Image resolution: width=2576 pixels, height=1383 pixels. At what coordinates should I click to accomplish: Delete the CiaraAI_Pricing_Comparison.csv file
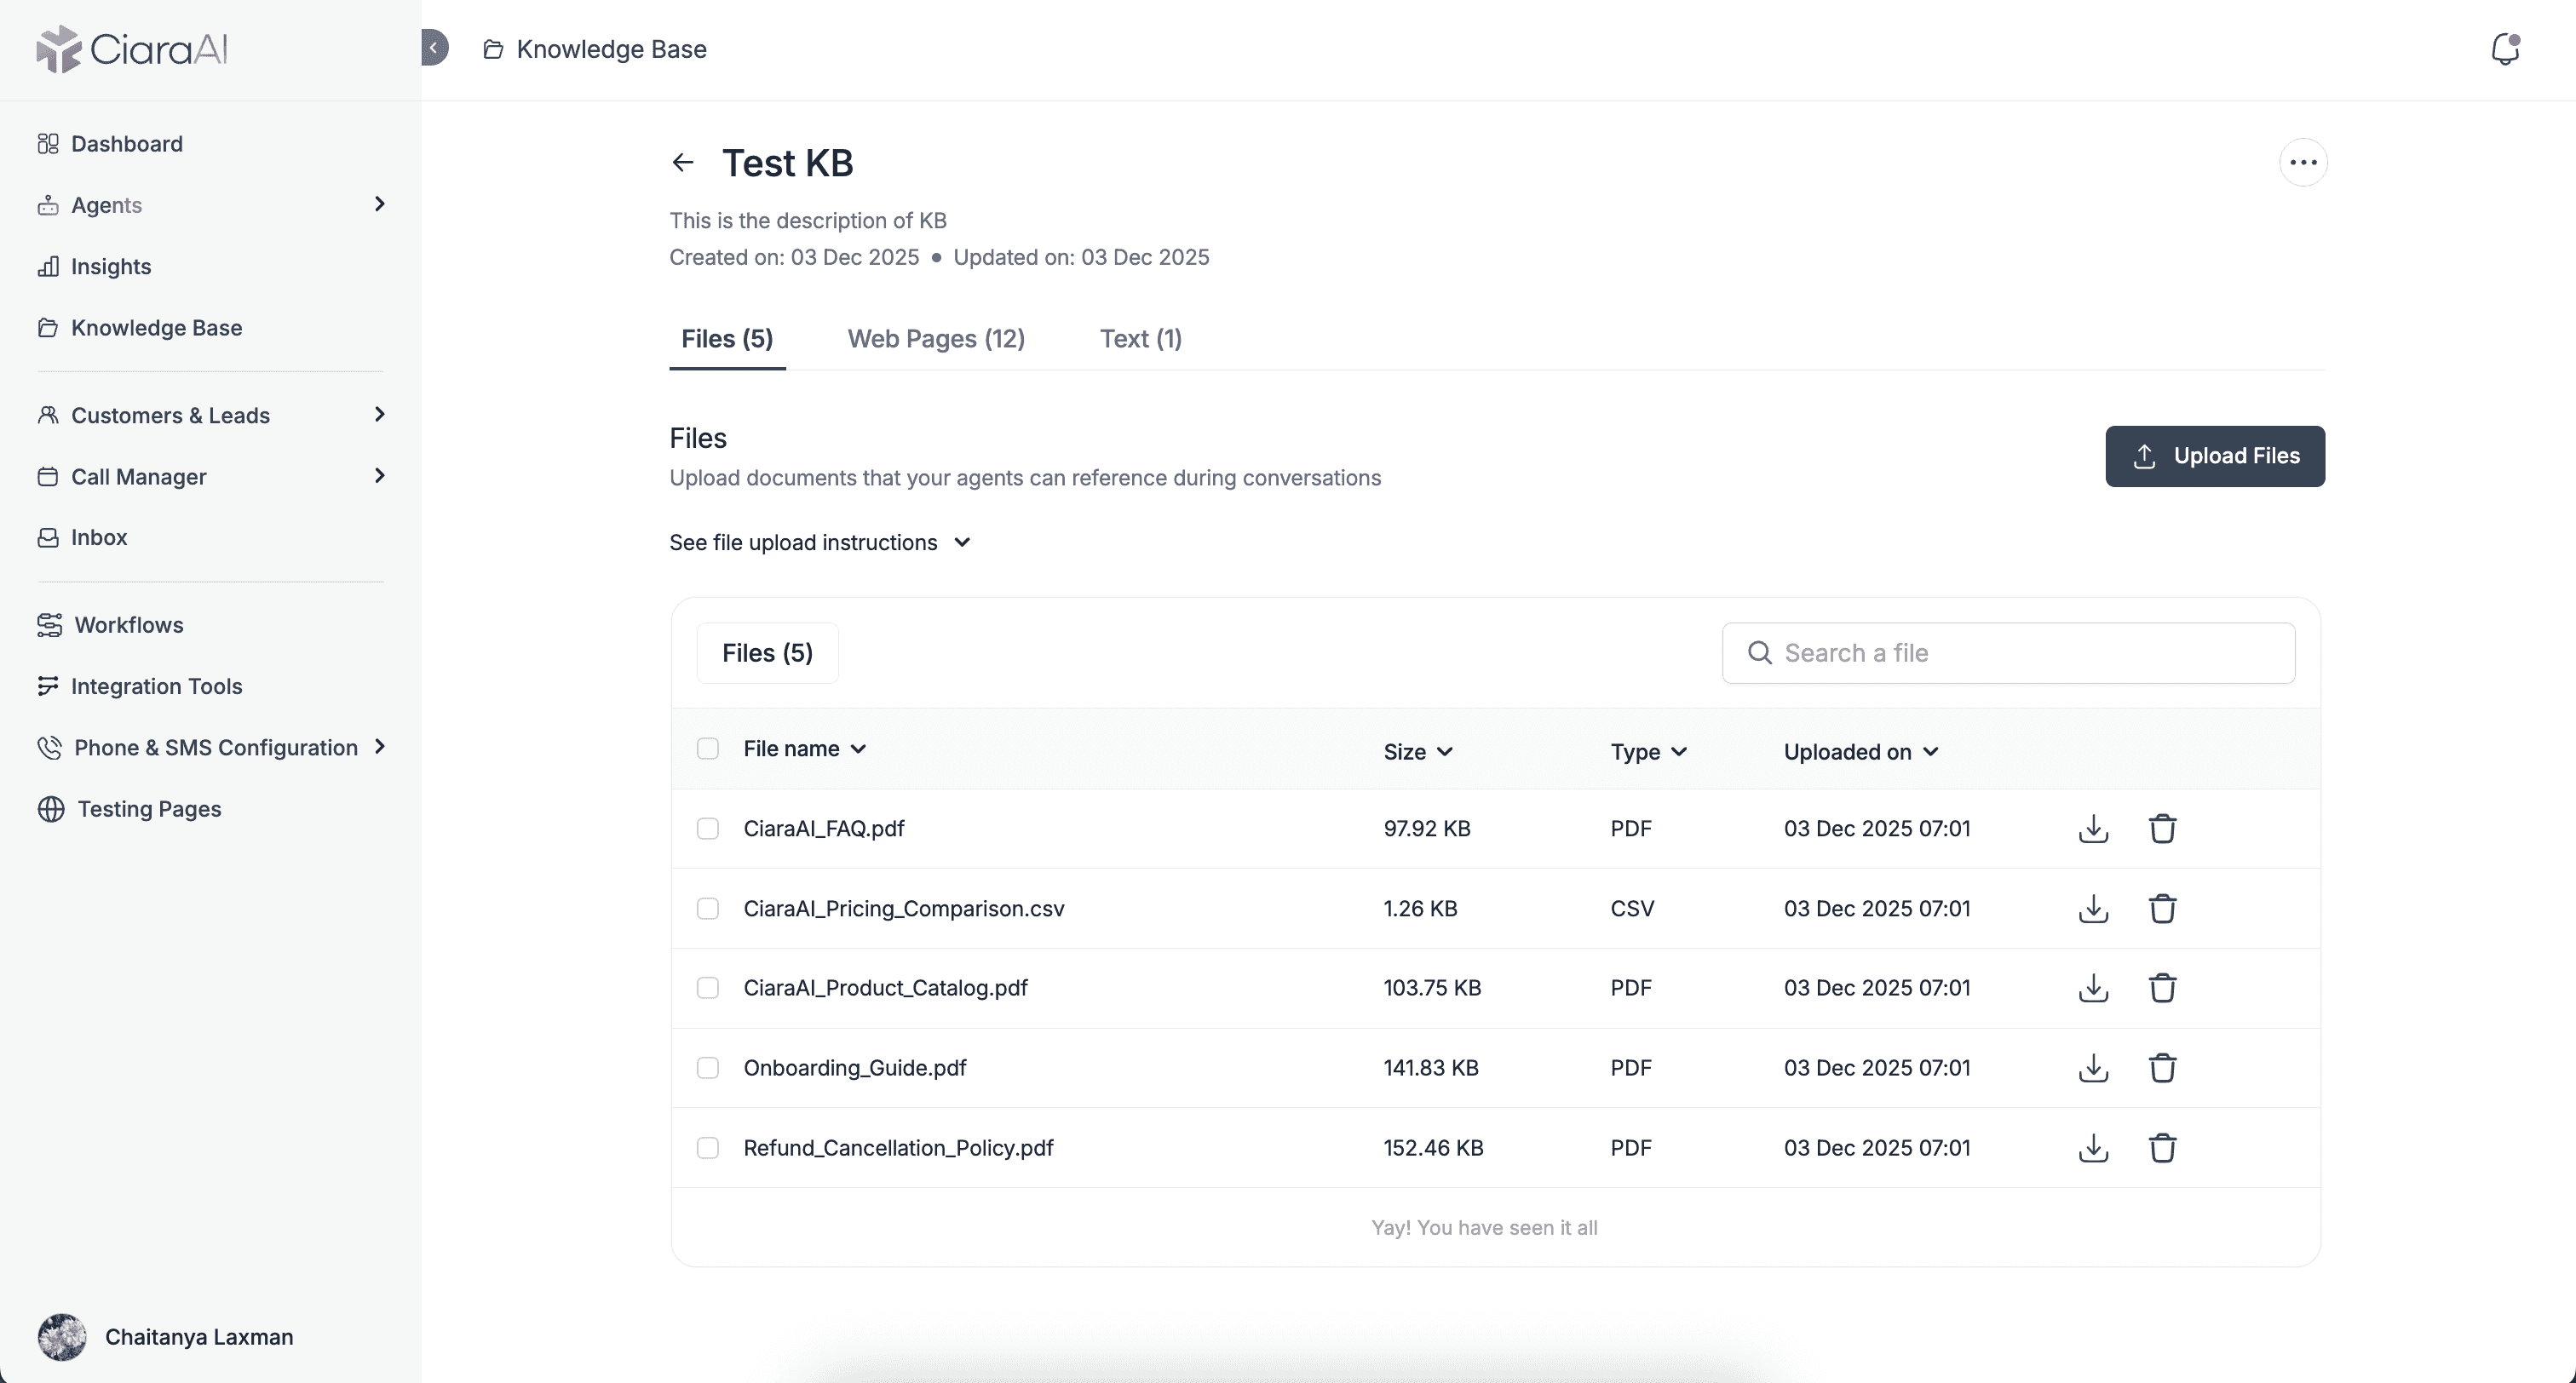pyautogui.click(x=2162, y=908)
